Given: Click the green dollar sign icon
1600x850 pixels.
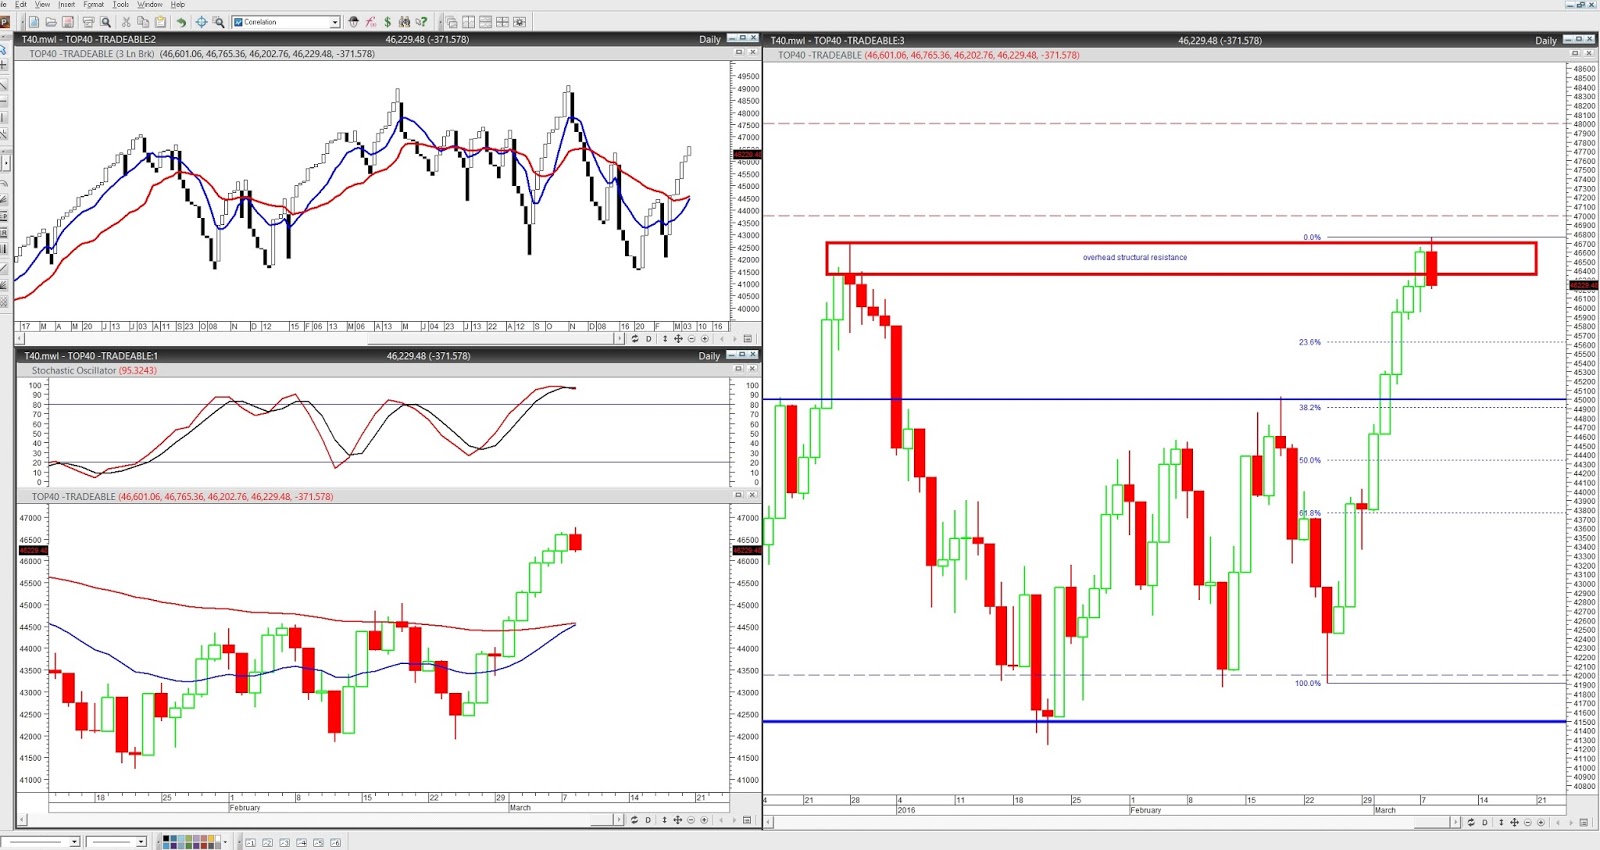Looking at the screenshot, I should pos(387,22).
